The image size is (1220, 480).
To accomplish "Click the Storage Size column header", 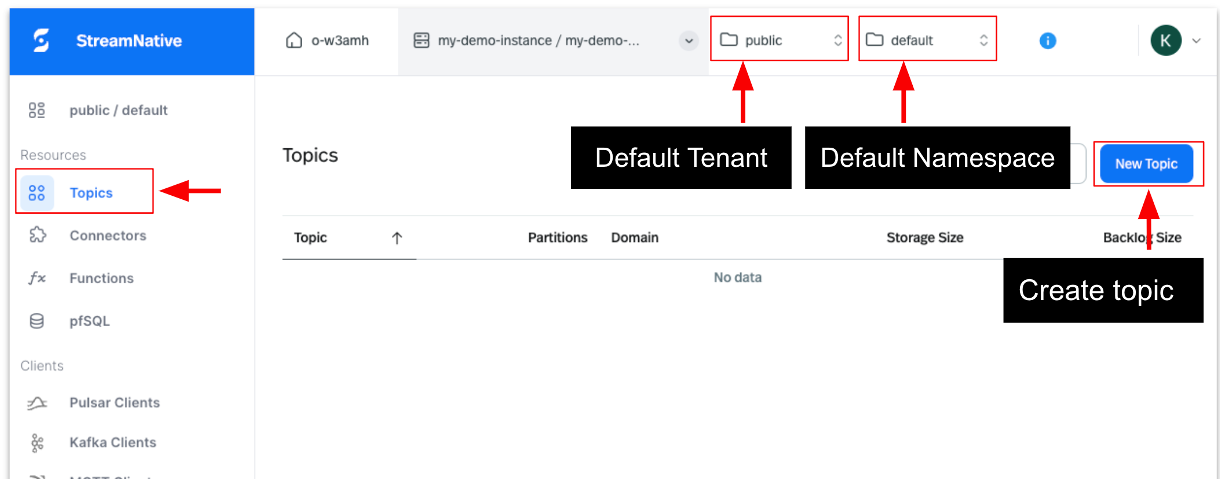I will coord(925,238).
